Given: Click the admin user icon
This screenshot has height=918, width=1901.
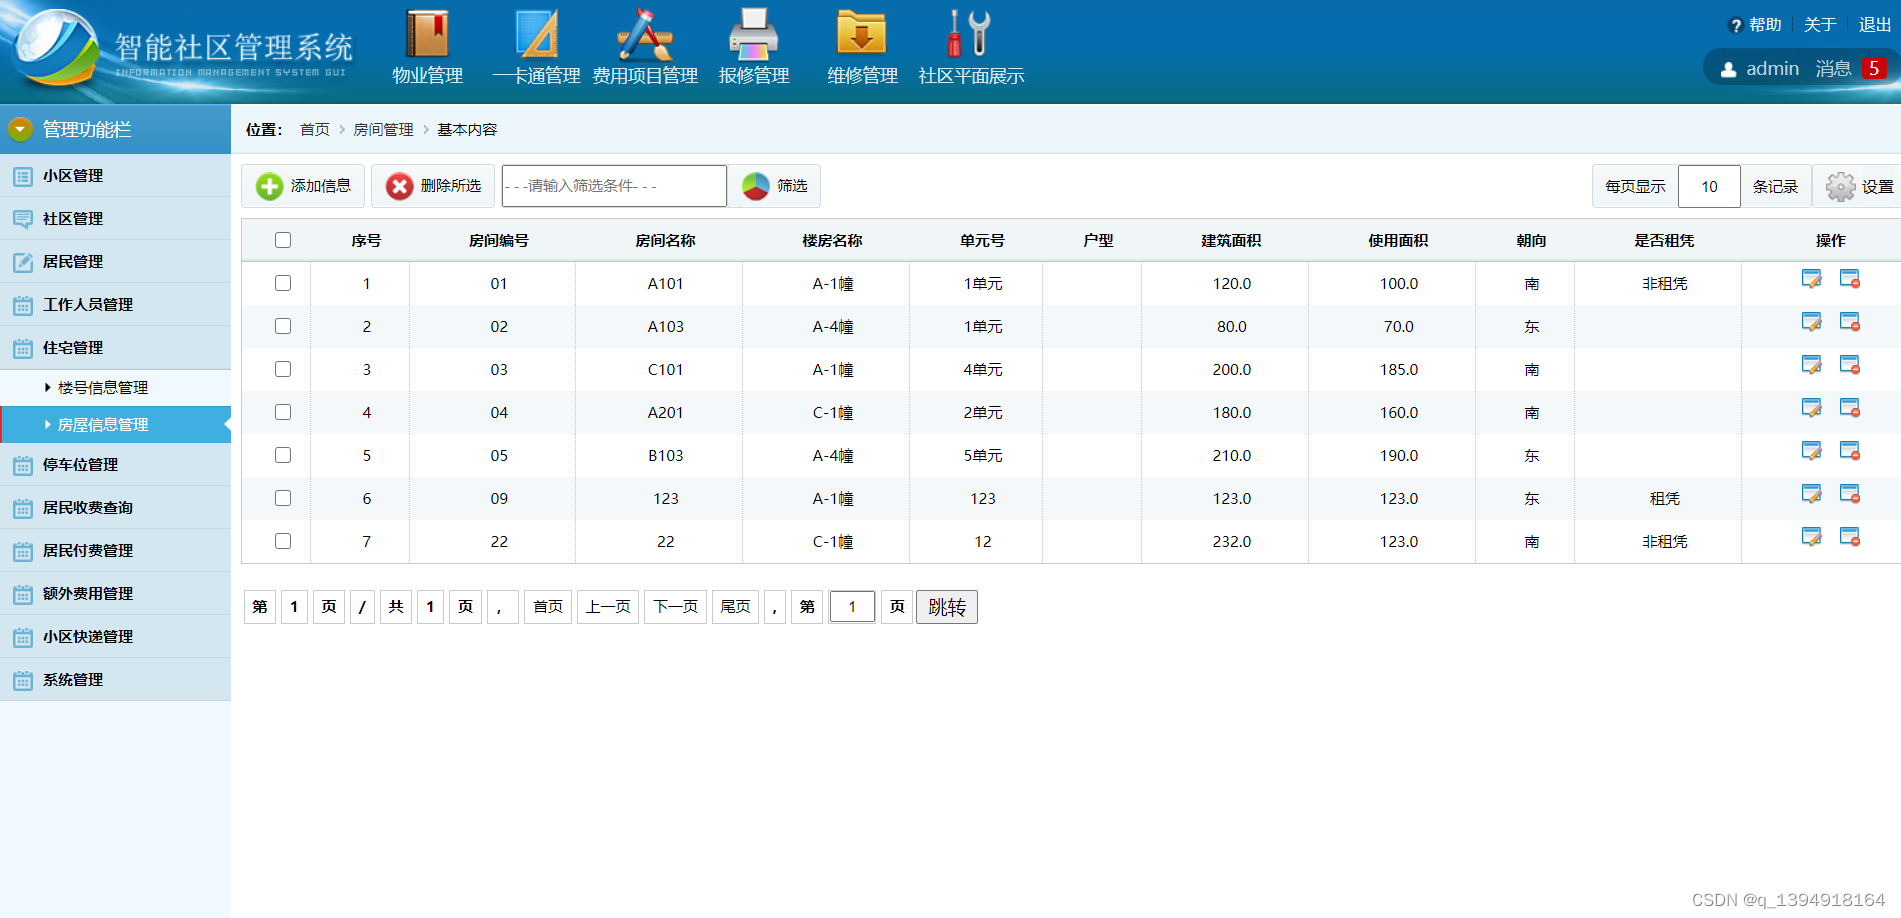Looking at the screenshot, I should tap(1728, 70).
